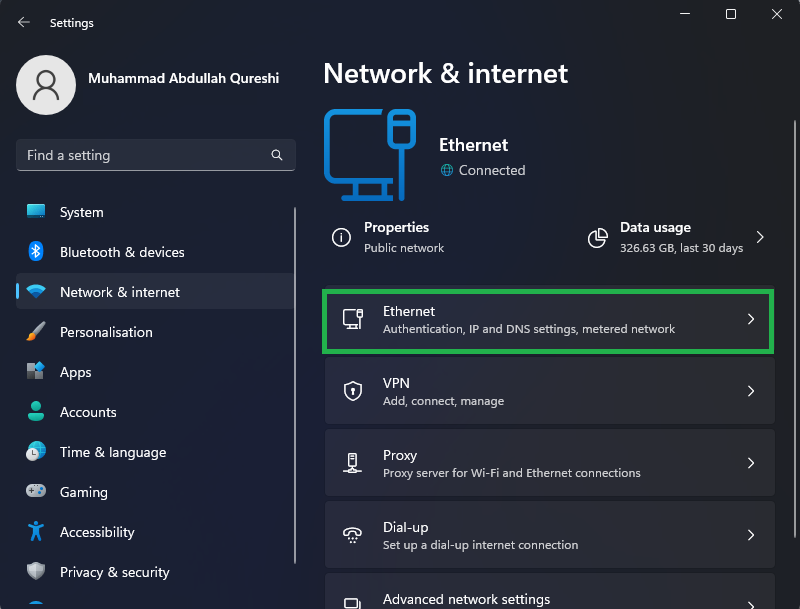This screenshot has width=800, height=609.
Task: Click the Gaming controller icon
Action: click(x=36, y=492)
